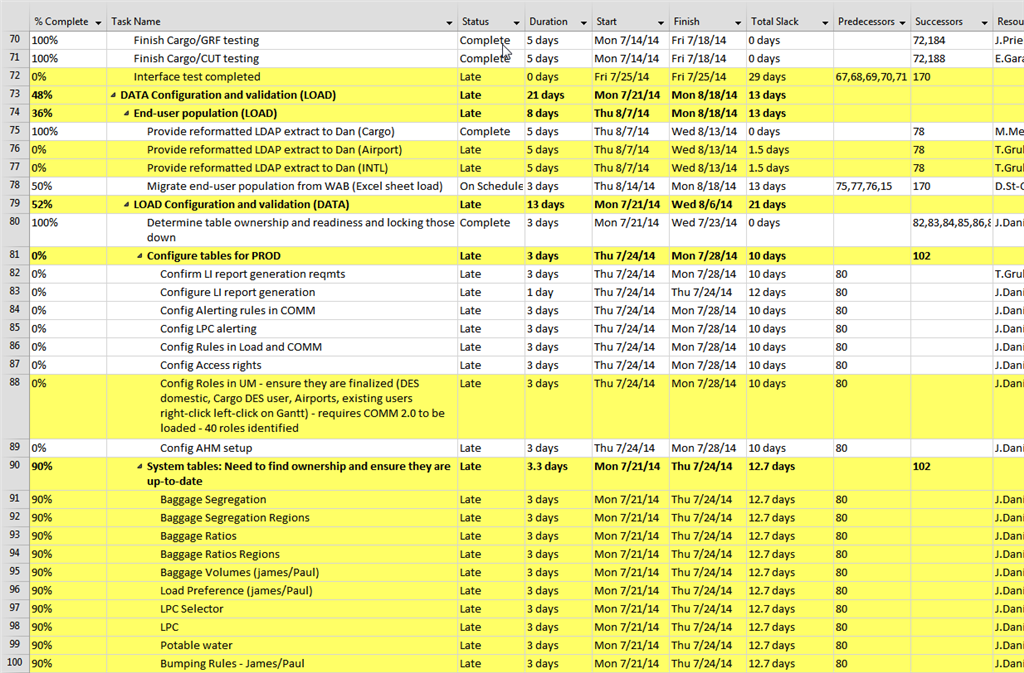
Task: Open the filter icon on Finish column
Action: point(736,20)
